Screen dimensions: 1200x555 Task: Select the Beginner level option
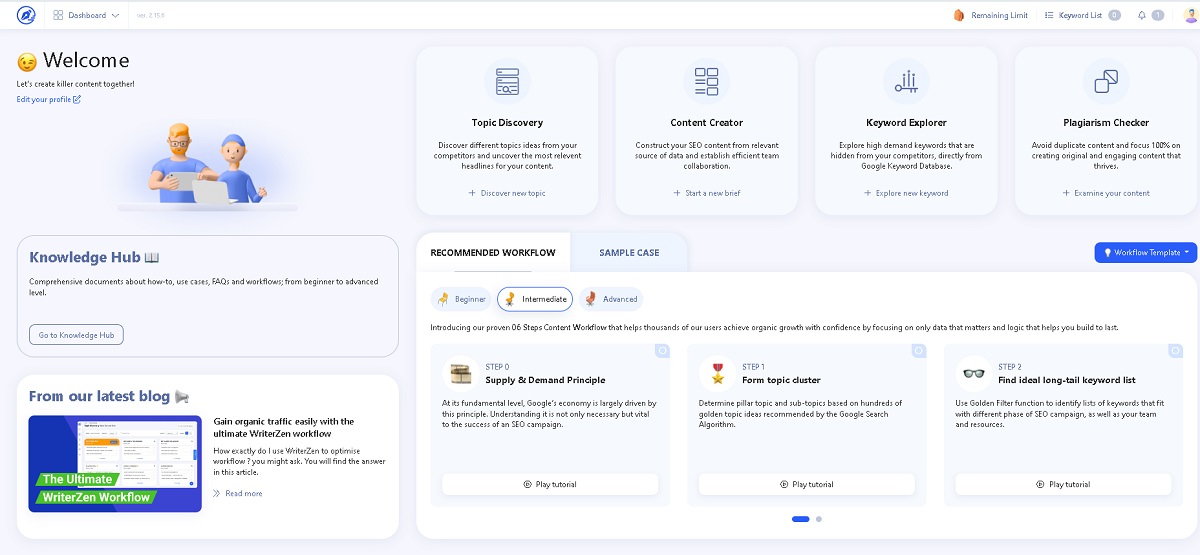click(x=462, y=299)
